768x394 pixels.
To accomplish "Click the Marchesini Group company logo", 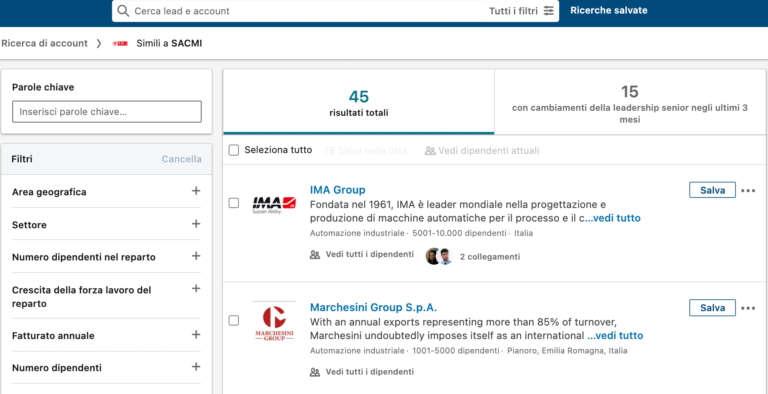I will point(274,322).
